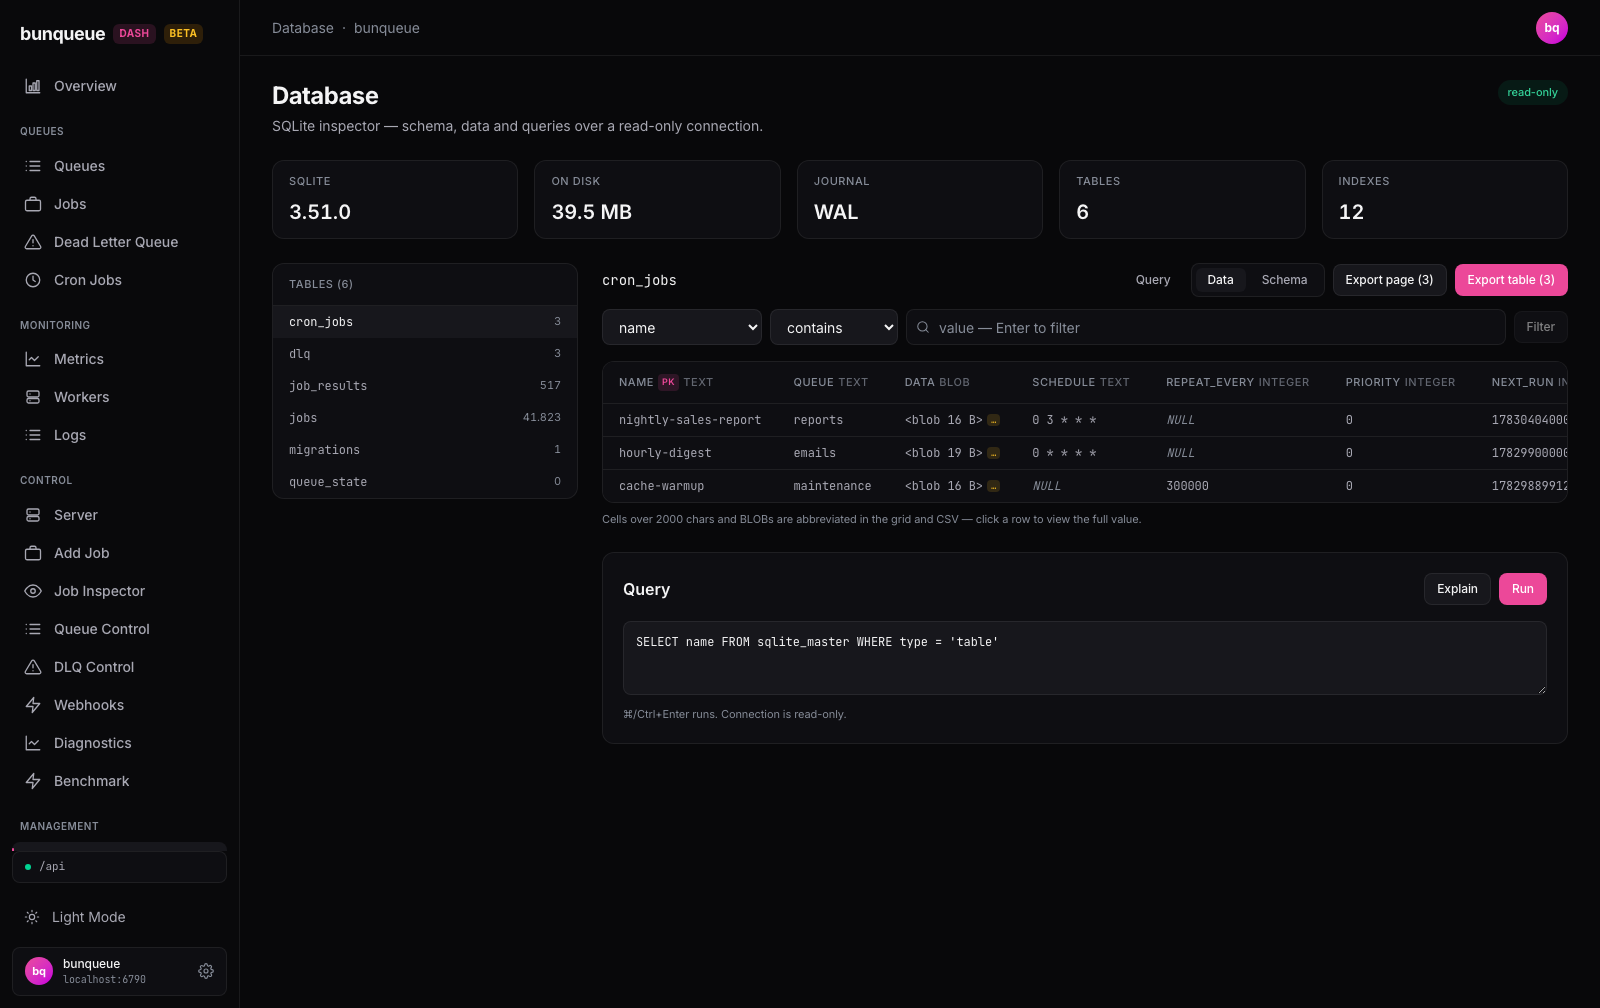1600x1008 pixels.
Task: Switch view to Data
Action: coord(1220,280)
